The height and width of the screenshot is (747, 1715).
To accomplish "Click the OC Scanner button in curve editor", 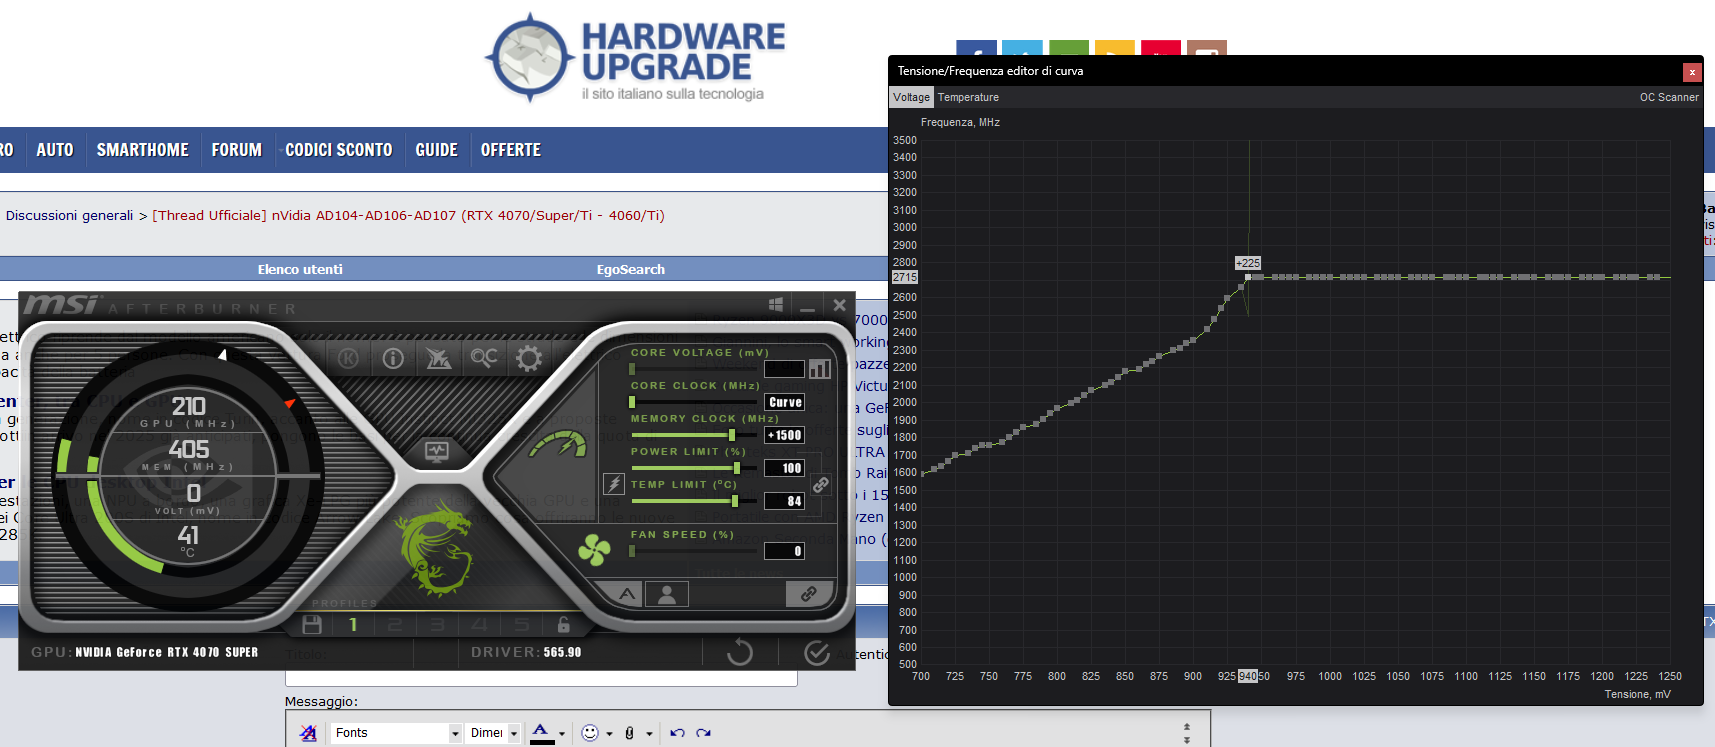I will (1669, 97).
